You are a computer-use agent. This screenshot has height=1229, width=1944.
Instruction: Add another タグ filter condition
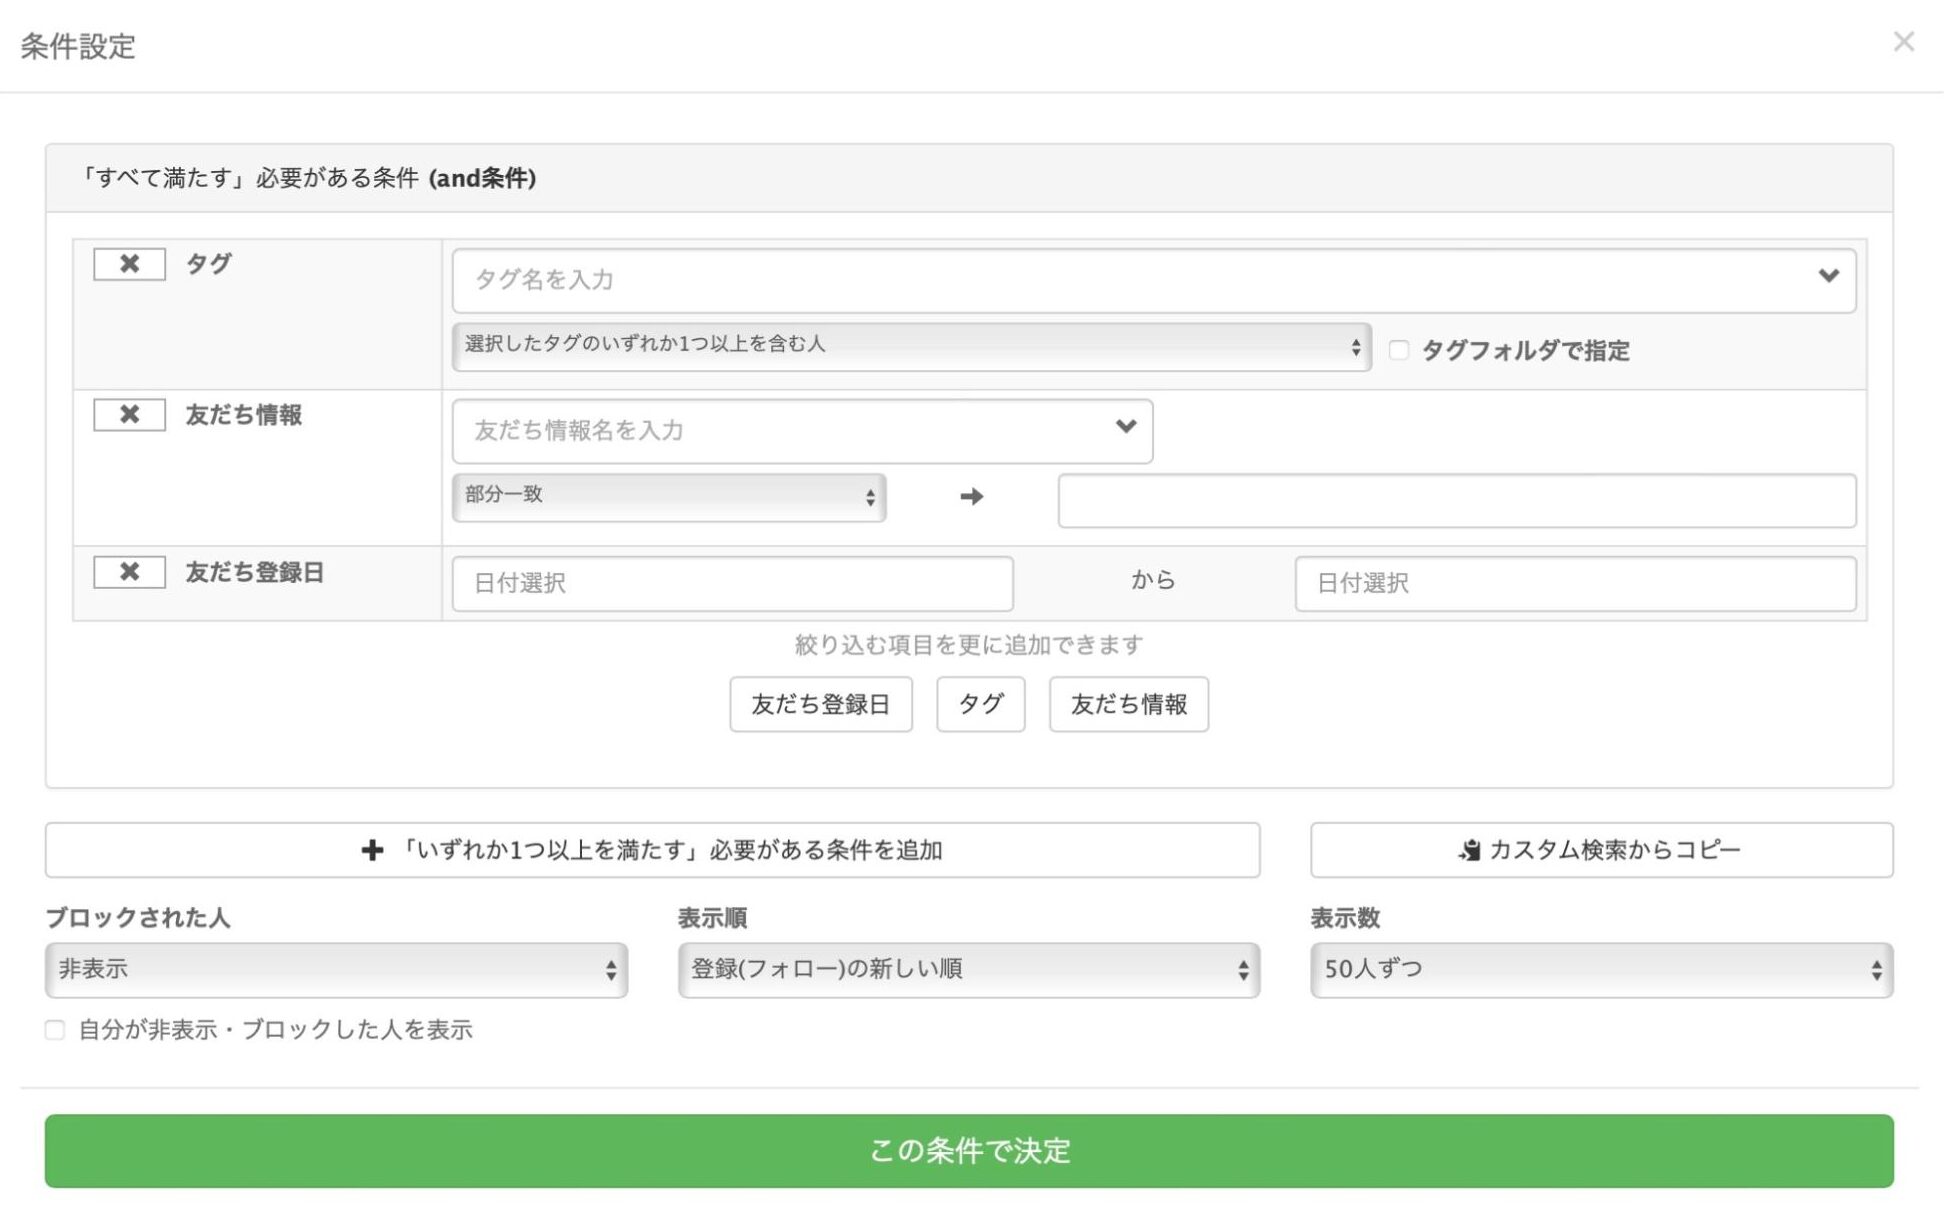980,704
